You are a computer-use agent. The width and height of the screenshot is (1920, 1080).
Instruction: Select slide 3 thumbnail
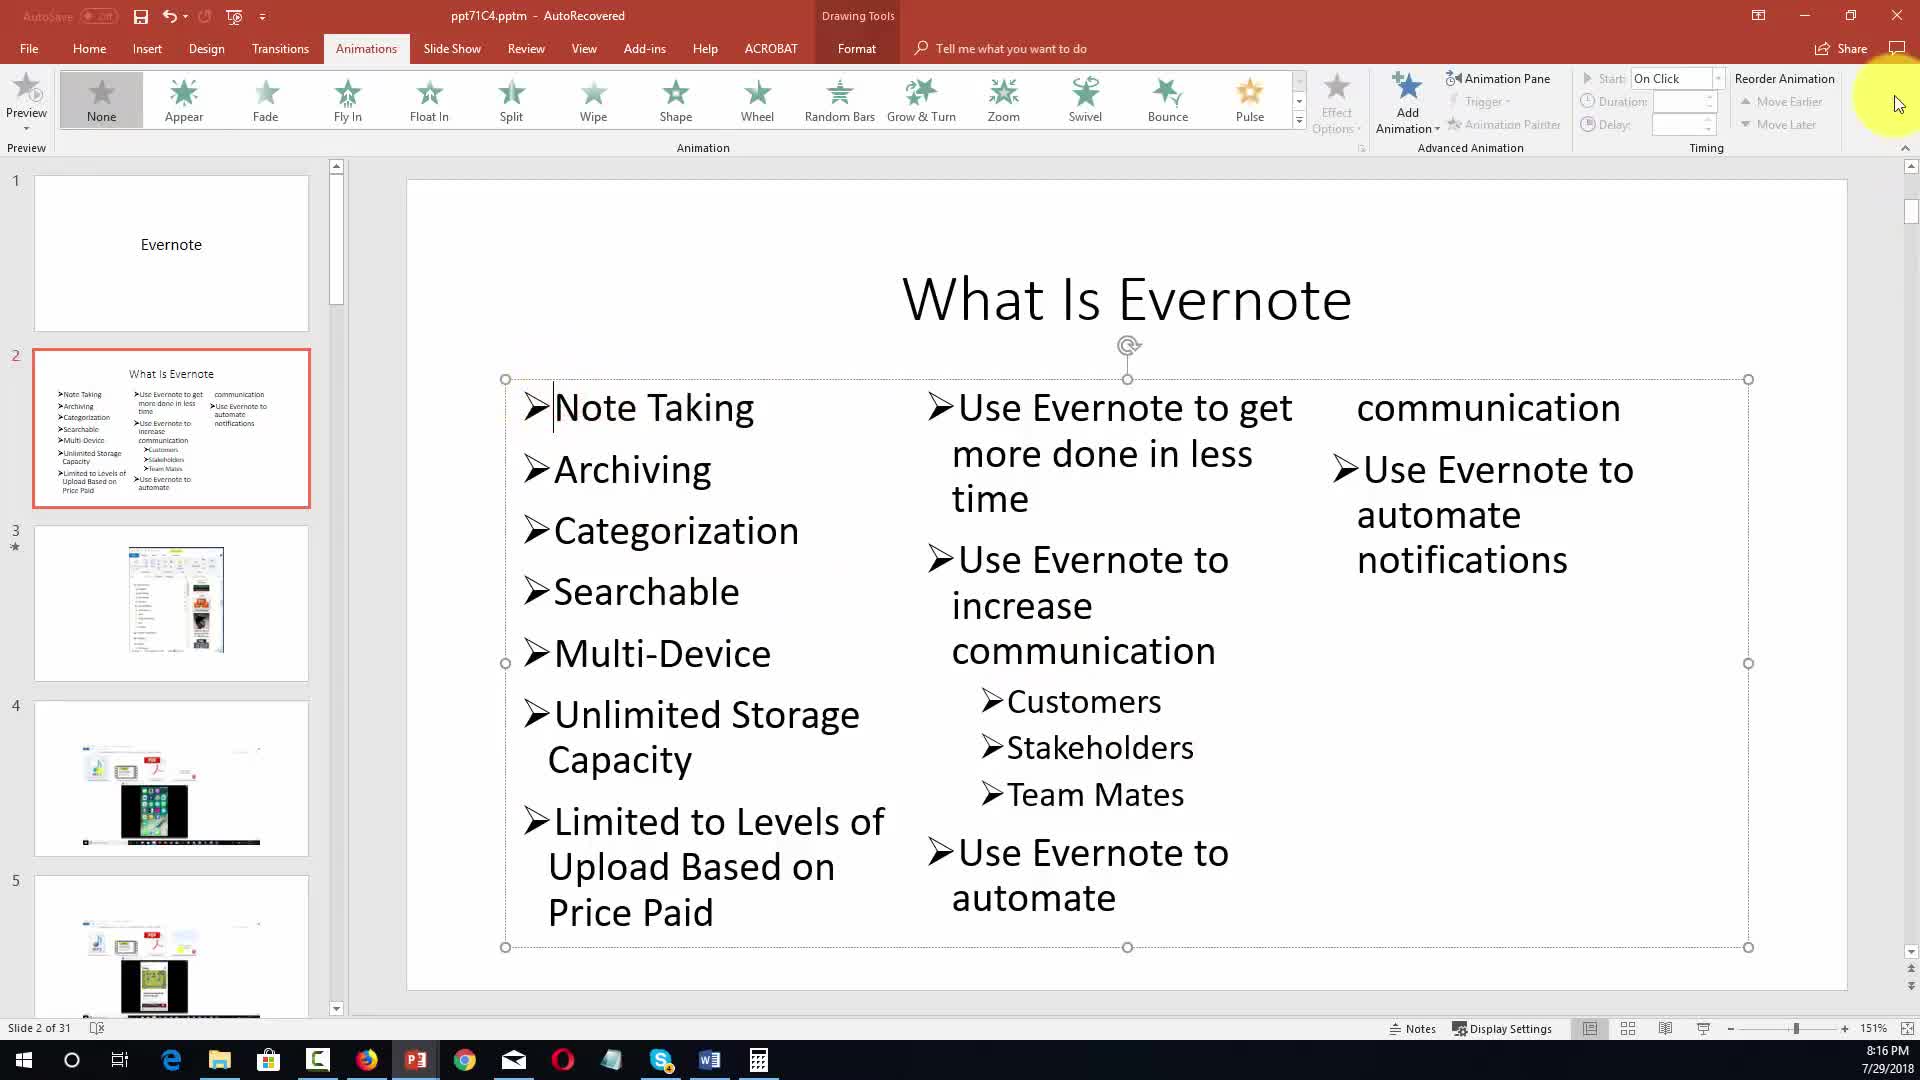pyautogui.click(x=171, y=603)
